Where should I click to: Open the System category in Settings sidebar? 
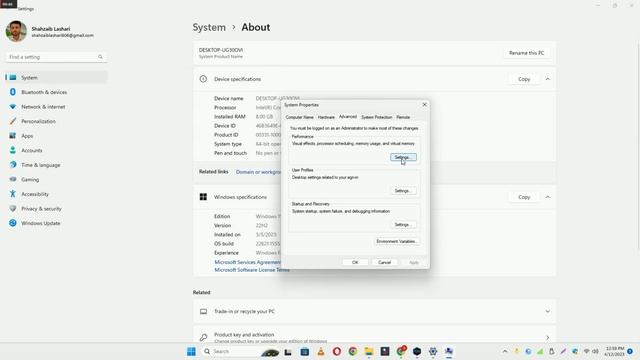pos(56,78)
